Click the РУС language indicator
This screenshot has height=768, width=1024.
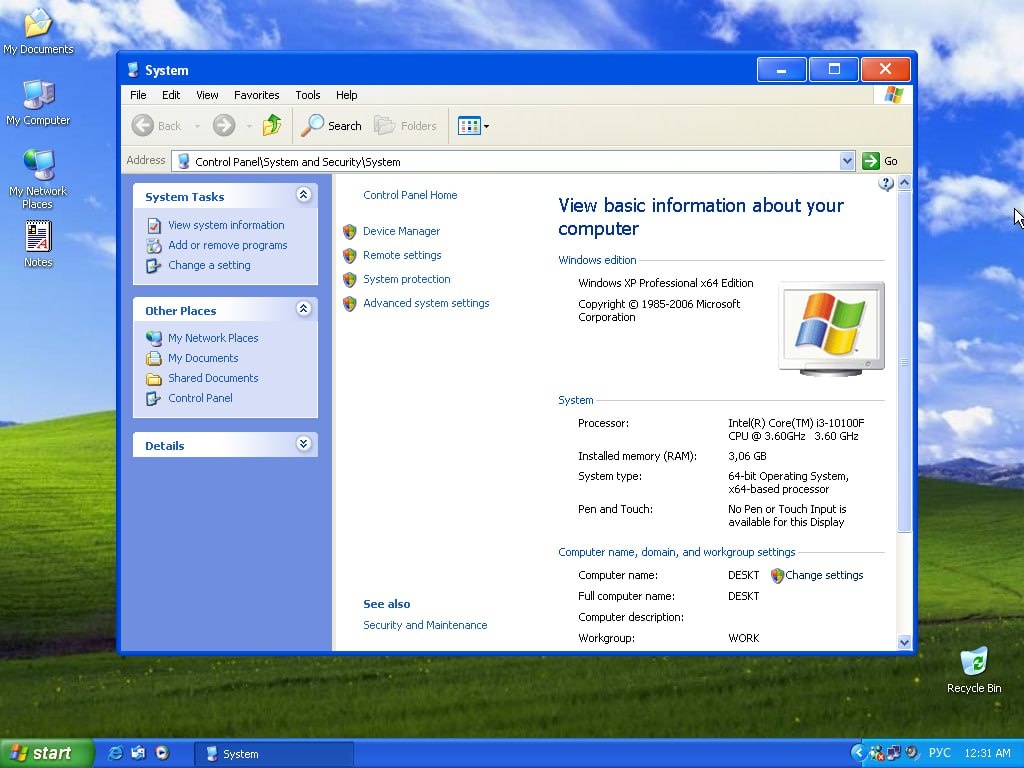939,754
